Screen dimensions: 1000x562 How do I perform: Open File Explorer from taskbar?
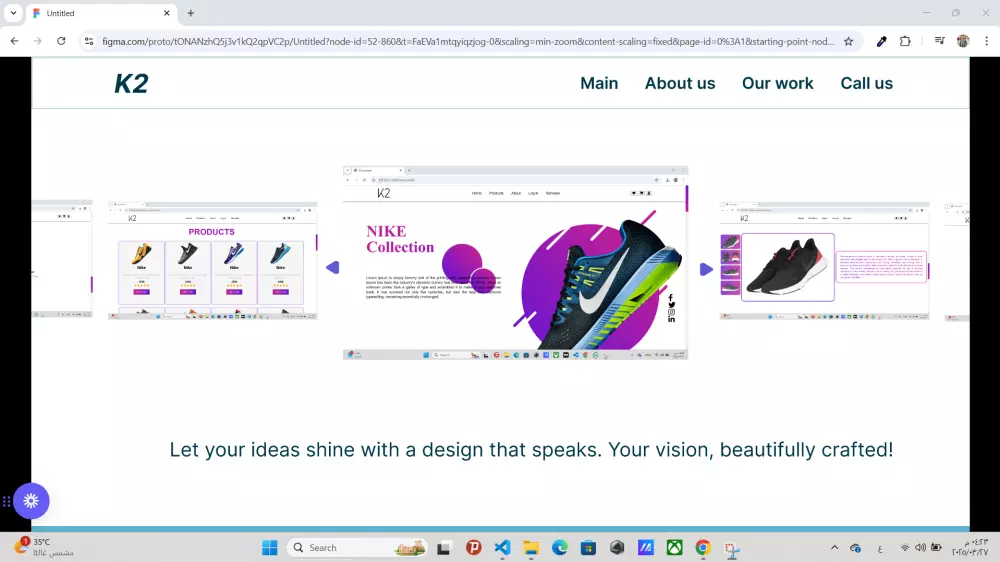[531, 547]
